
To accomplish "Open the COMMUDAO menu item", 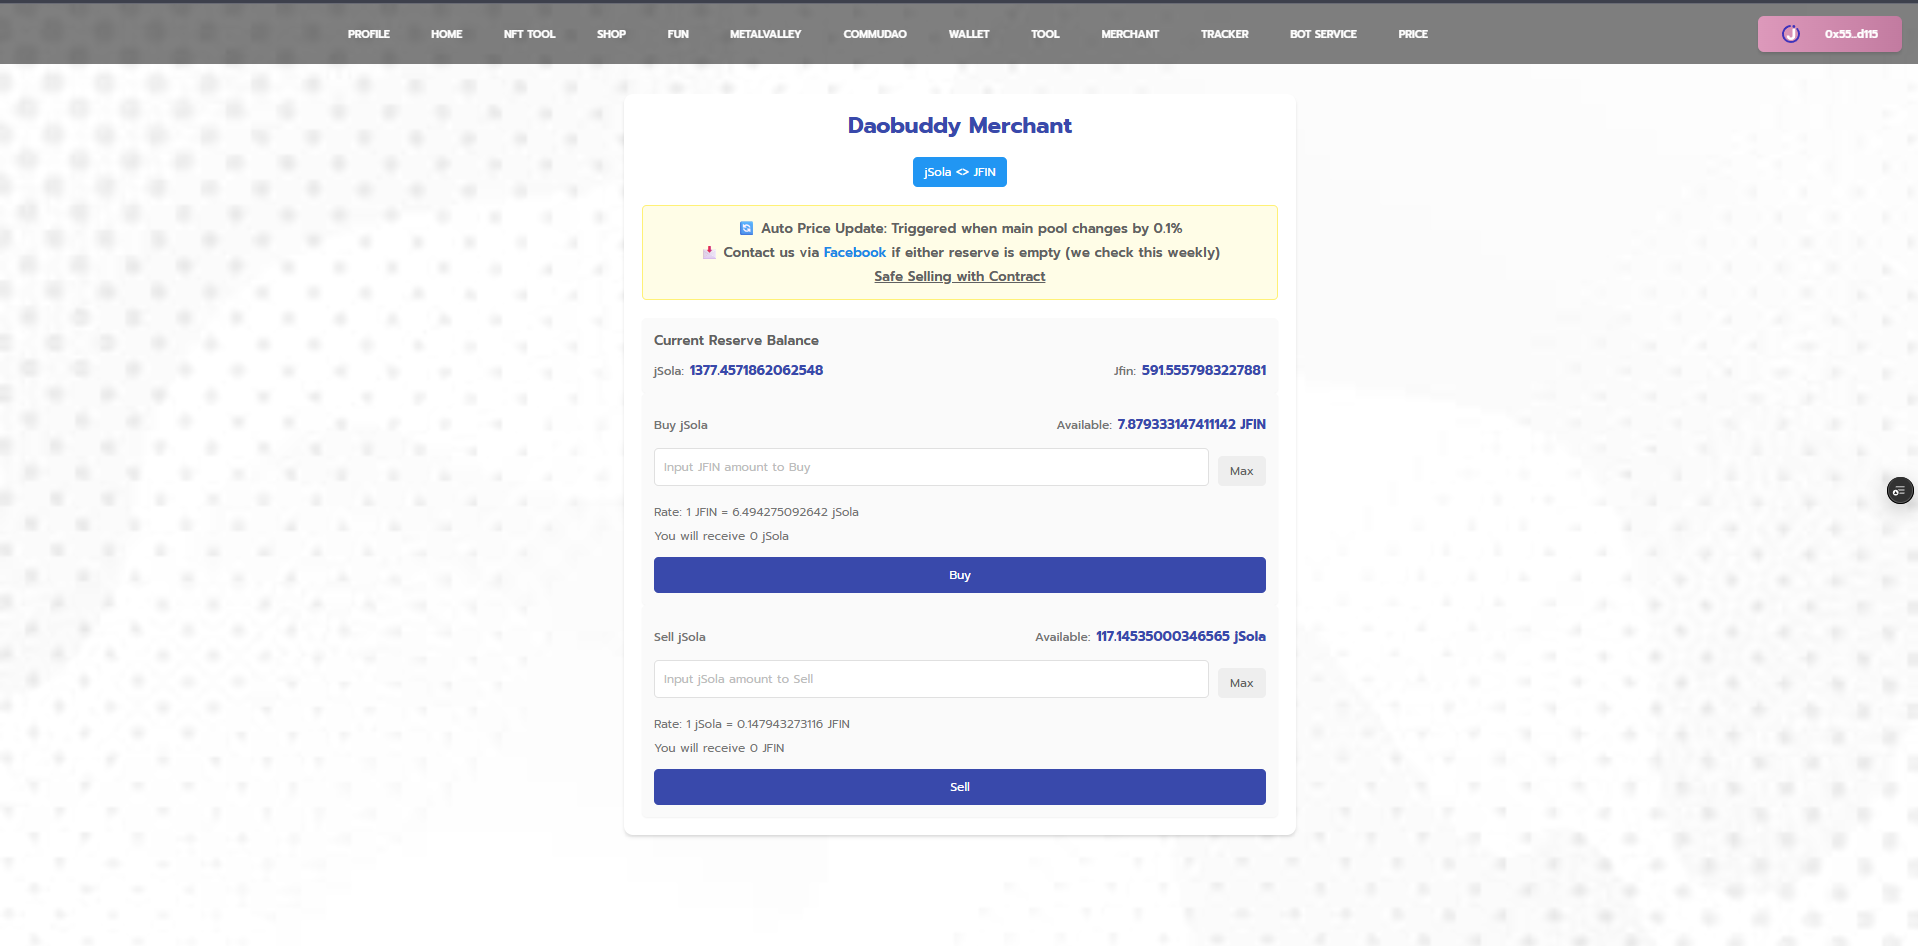I will coord(874,34).
